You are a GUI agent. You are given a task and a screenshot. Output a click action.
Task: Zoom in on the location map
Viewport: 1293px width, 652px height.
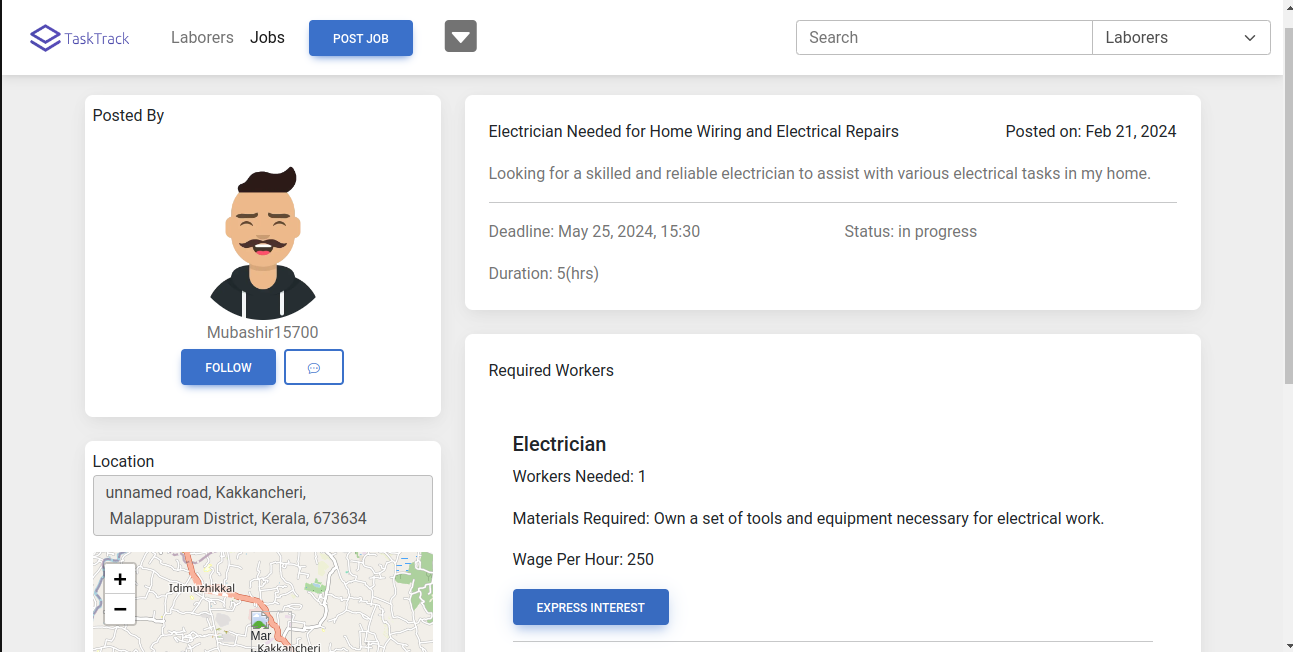pyautogui.click(x=120, y=579)
